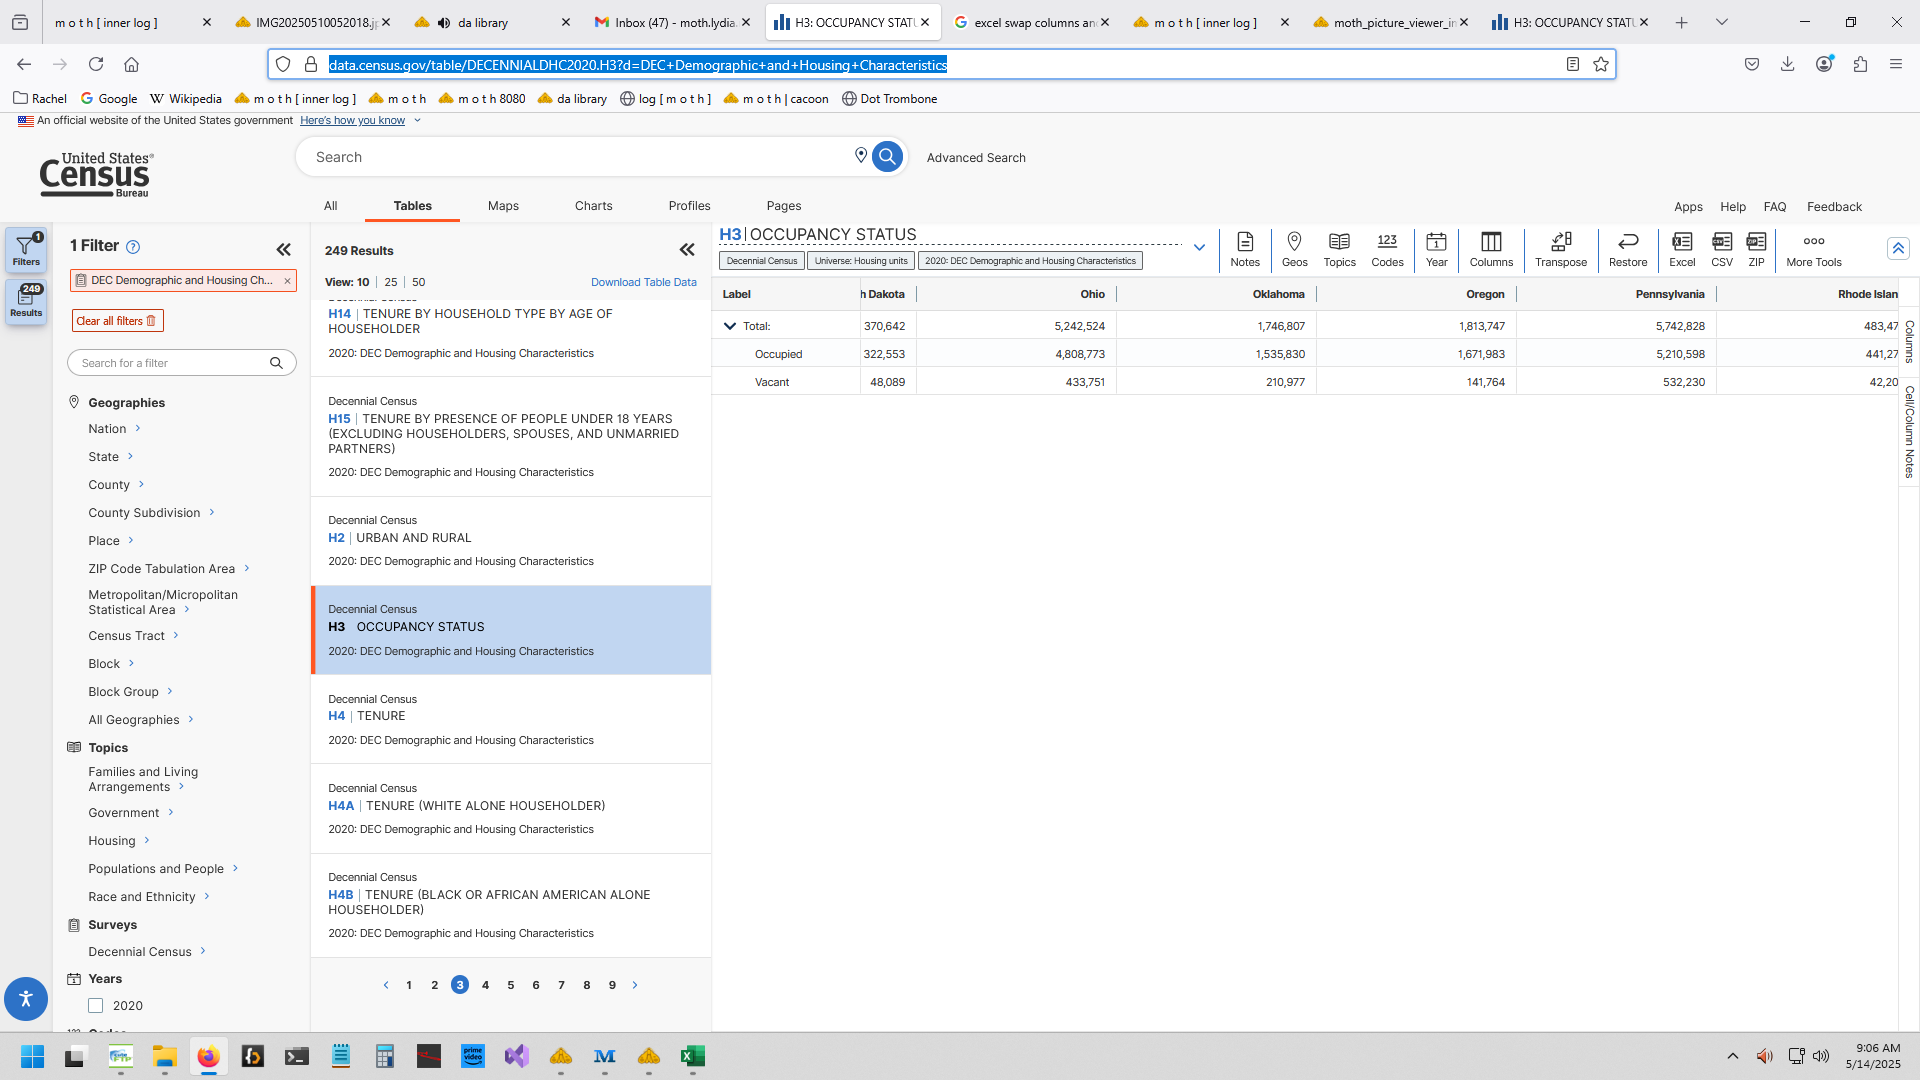Screen dimensions: 1920x1080
Task: Click the Restore table layout icon
Action: (x=1627, y=249)
